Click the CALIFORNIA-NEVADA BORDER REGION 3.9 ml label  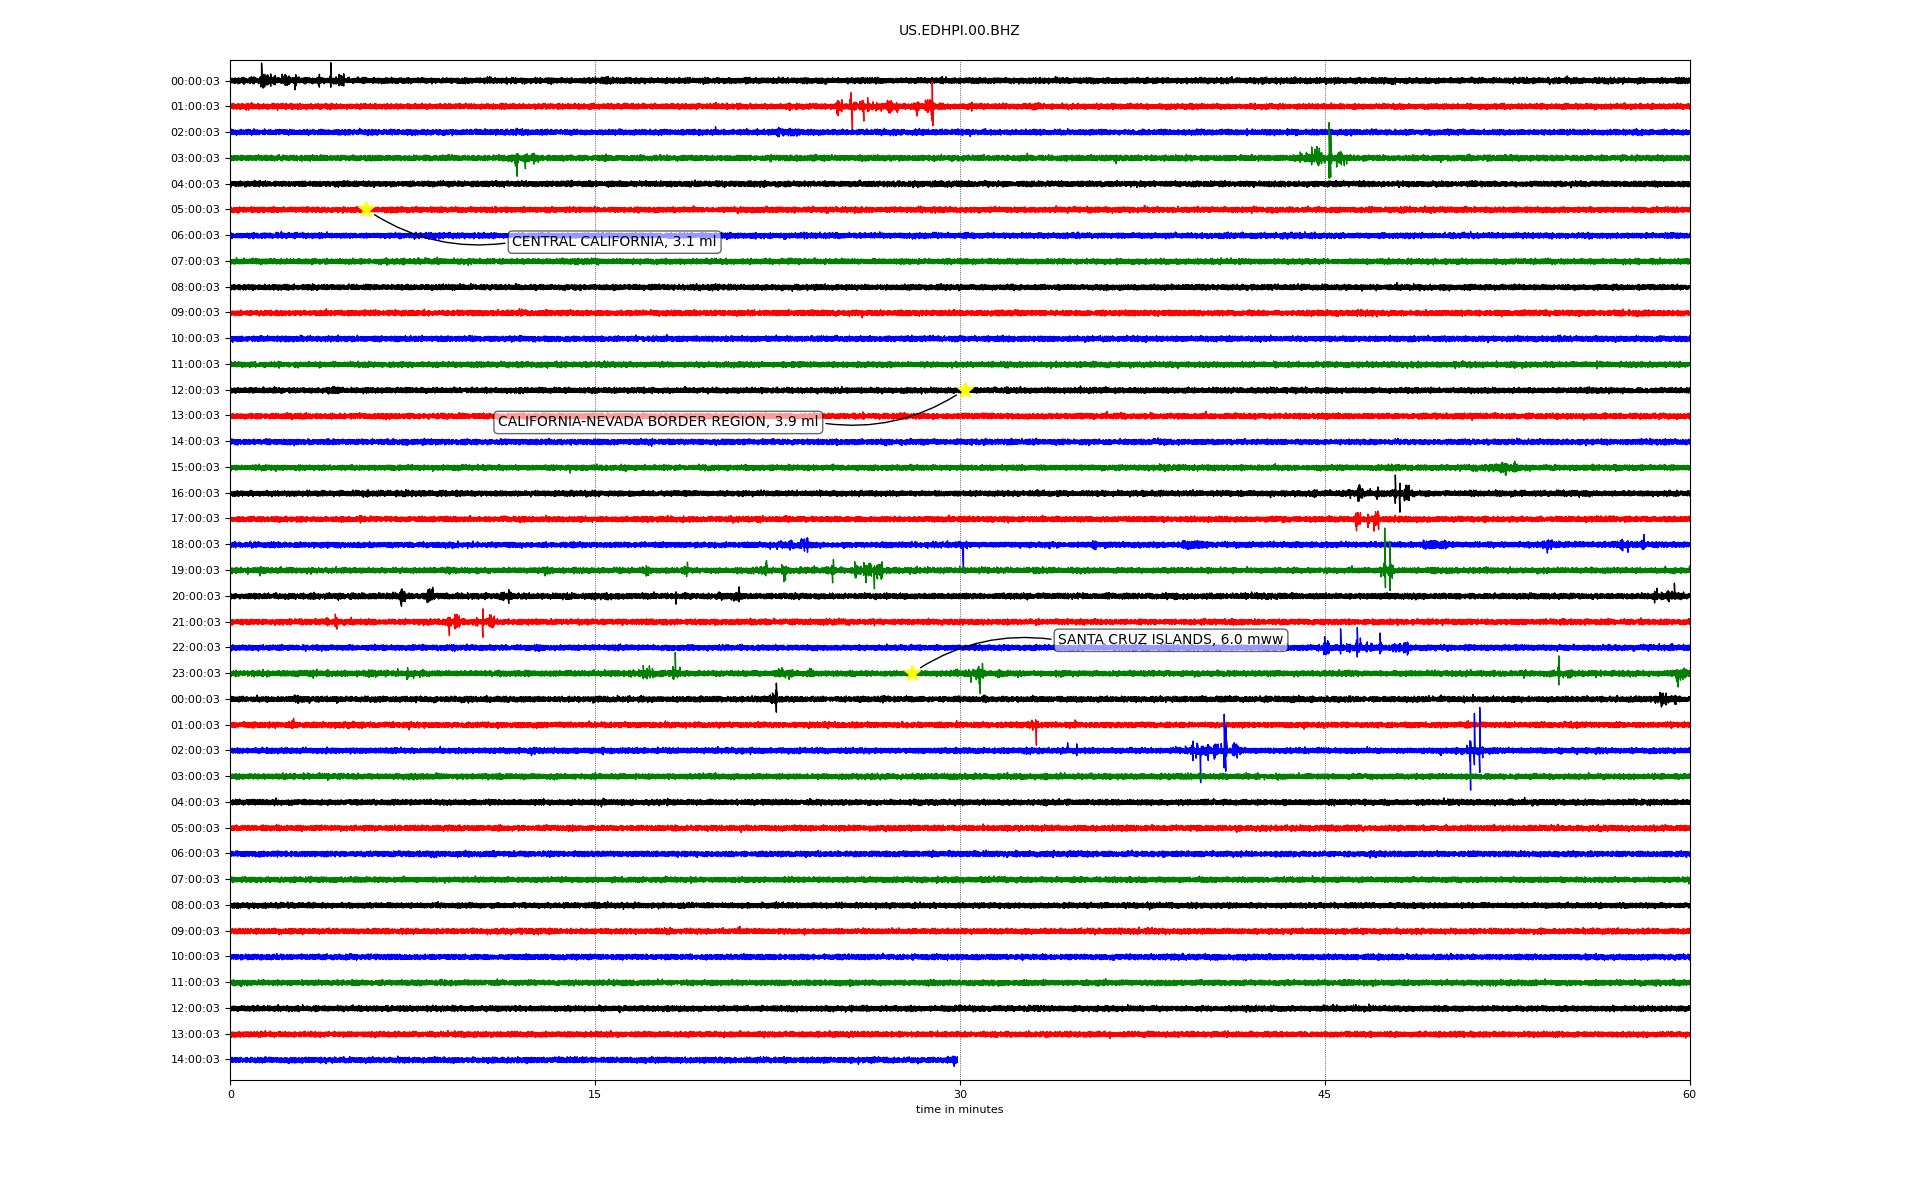(x=658, y=422)
